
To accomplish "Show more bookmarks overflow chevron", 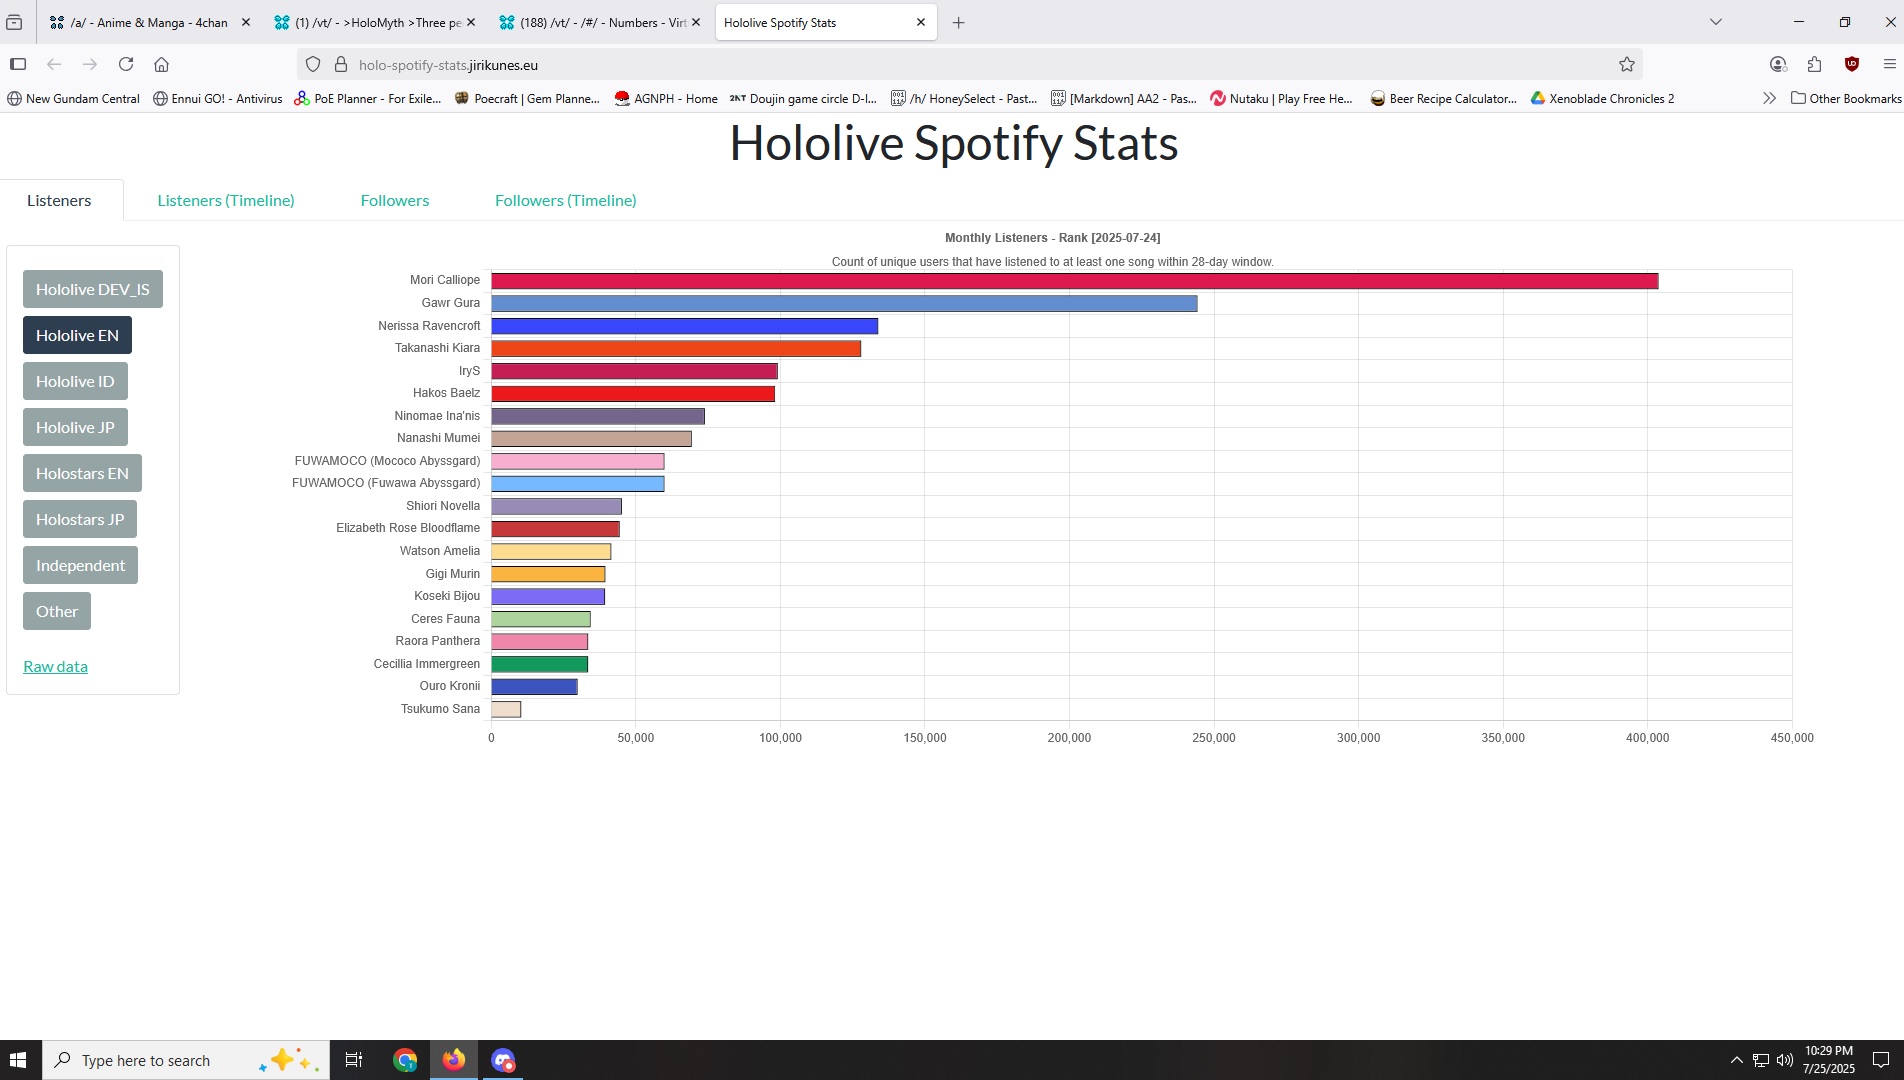I will point(1769,98).
